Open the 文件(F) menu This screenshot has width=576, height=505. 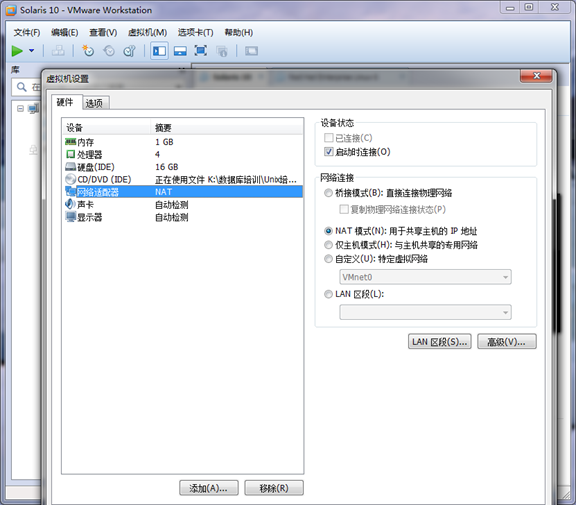(x=27, y=33)
